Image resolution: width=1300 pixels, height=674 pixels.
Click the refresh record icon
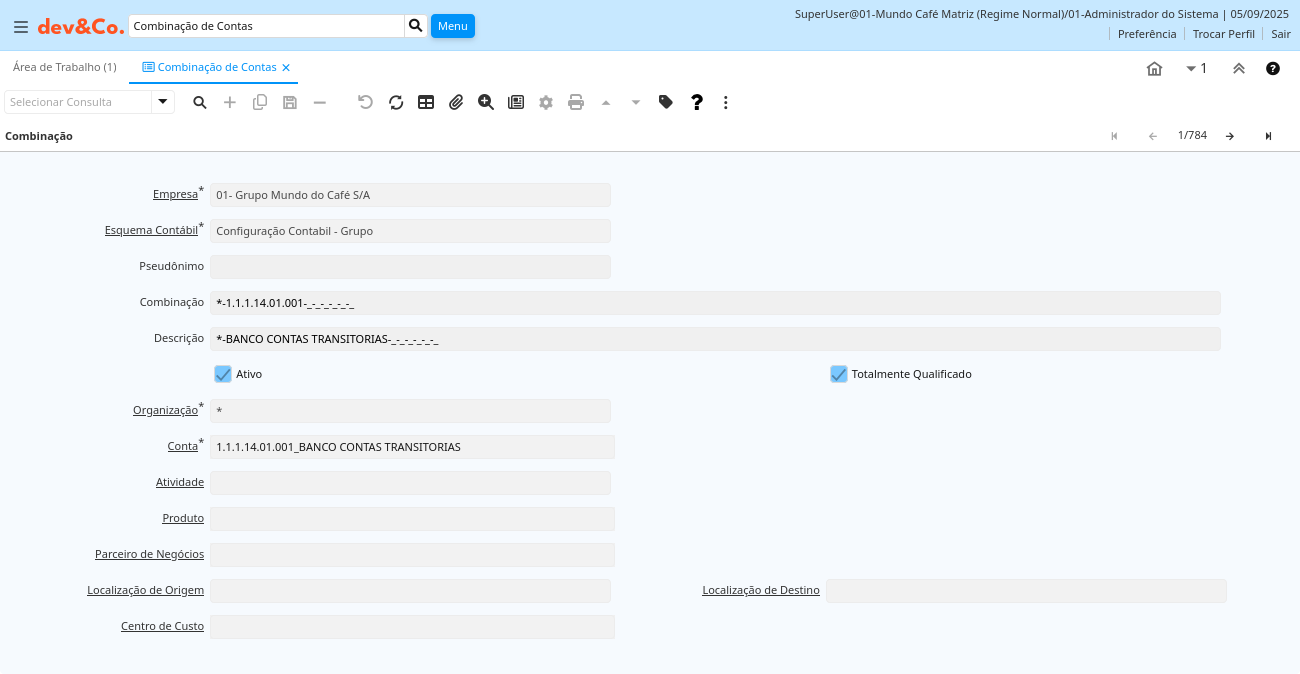(x=396, y=102)
